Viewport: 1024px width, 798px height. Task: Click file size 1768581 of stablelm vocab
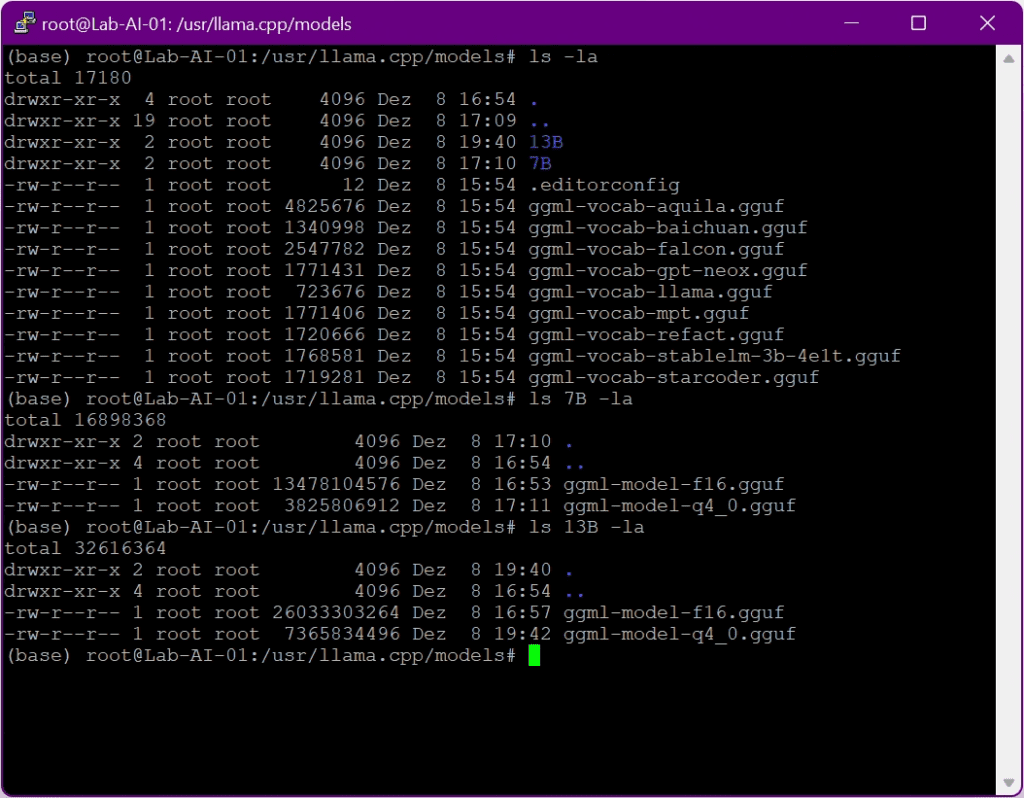click(325, 356)
